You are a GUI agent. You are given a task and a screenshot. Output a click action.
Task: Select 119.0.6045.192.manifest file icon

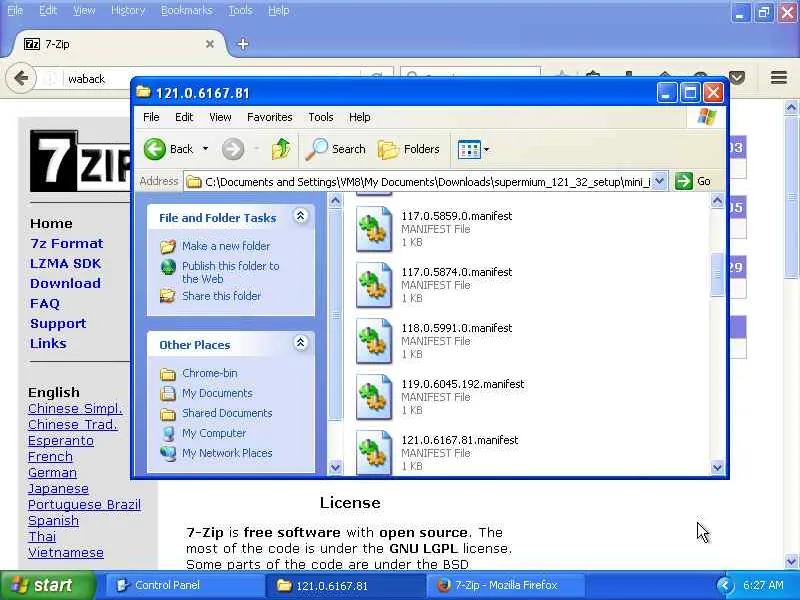coord(374,397)
